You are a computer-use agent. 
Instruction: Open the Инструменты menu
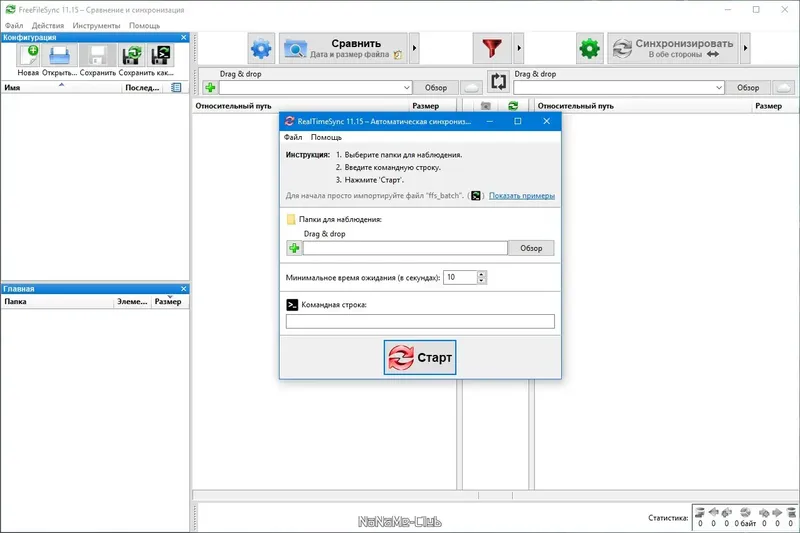tap(96, 25)
